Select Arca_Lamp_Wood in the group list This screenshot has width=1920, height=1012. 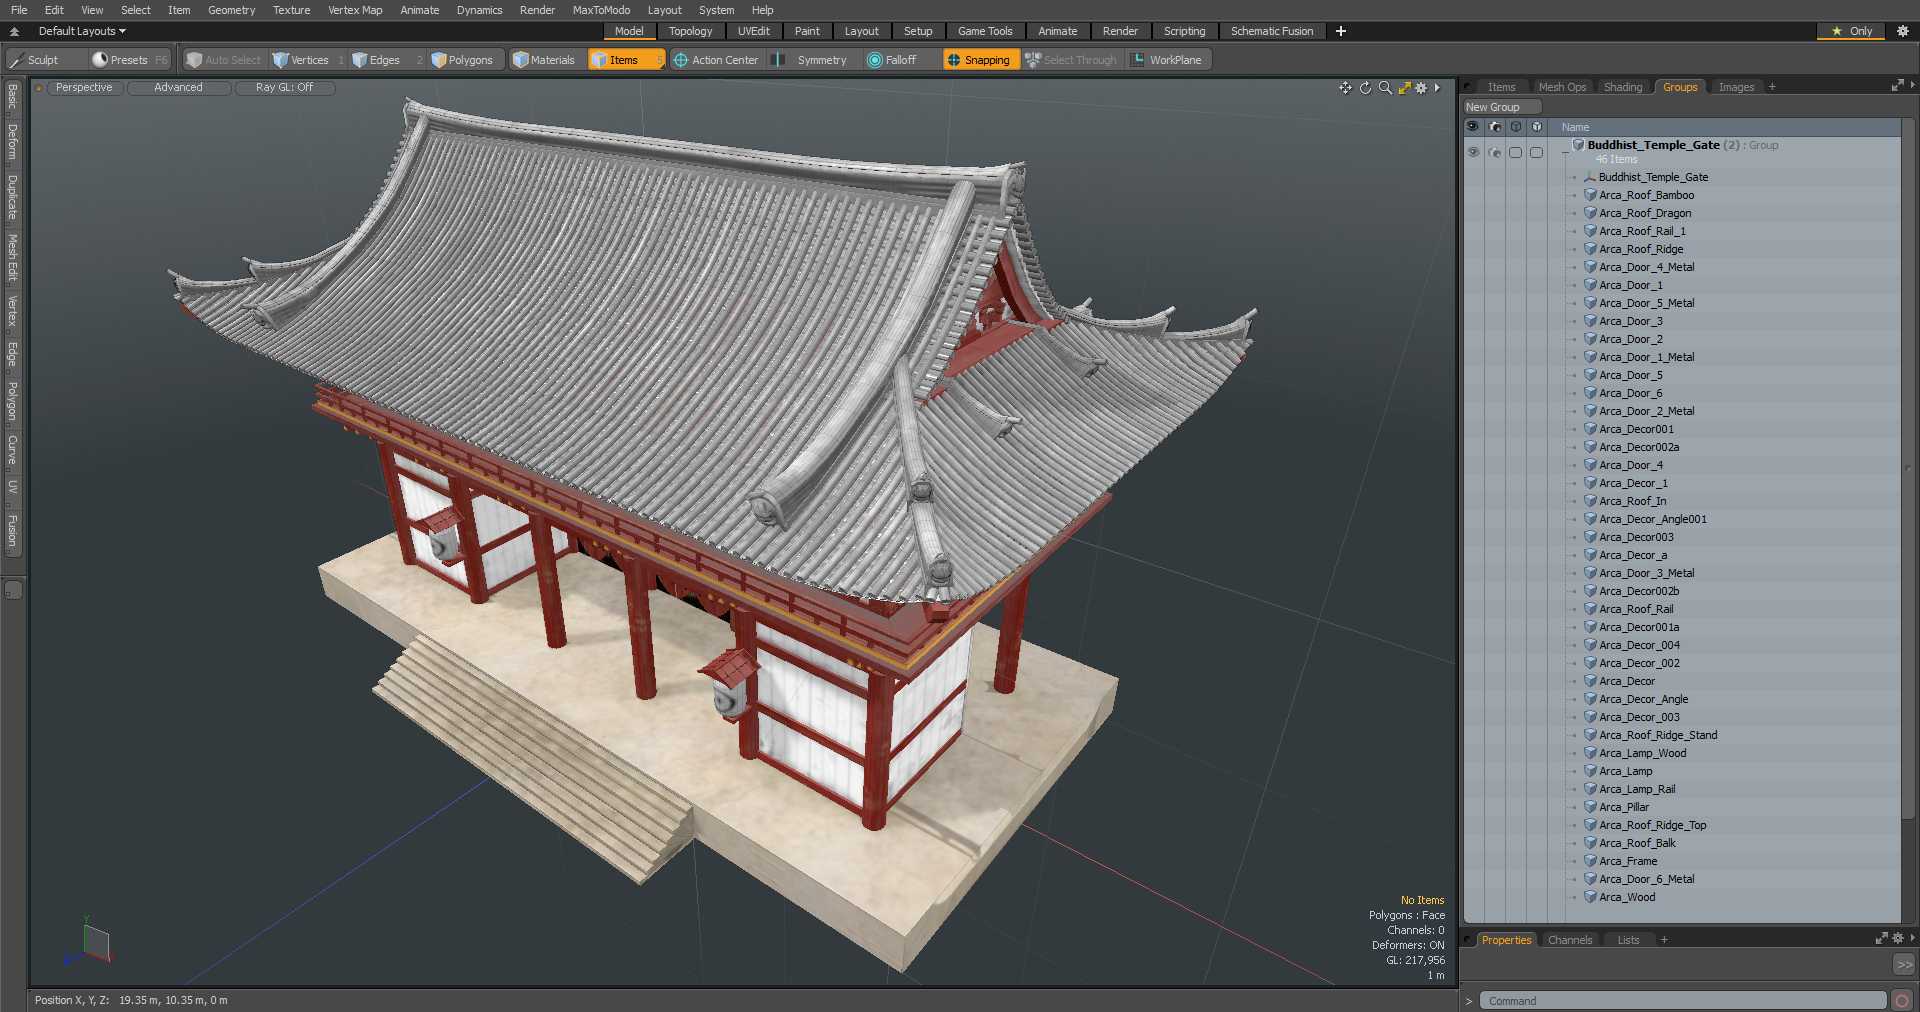click(1642, 753)
